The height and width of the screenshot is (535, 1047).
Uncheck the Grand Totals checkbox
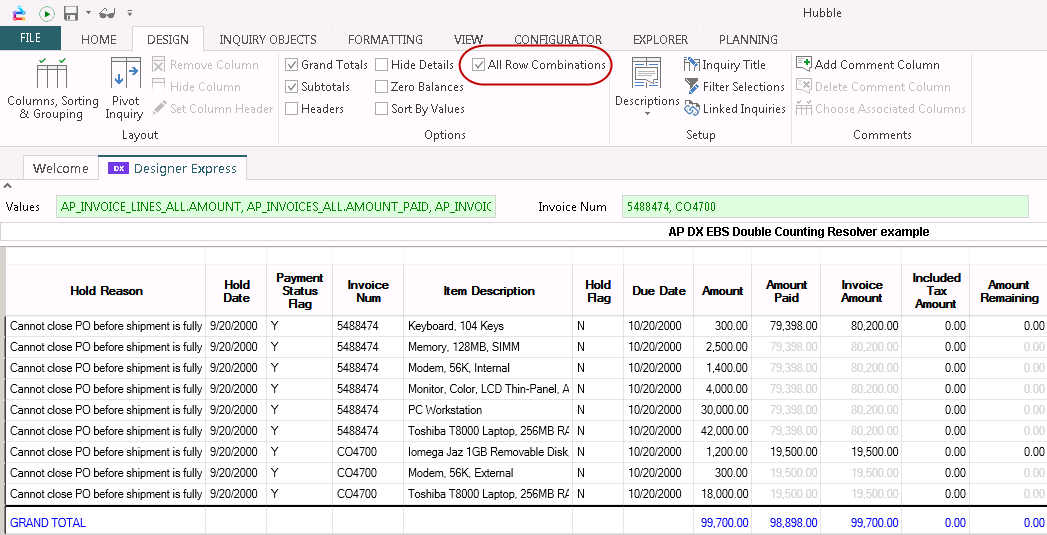pos(292,65)
